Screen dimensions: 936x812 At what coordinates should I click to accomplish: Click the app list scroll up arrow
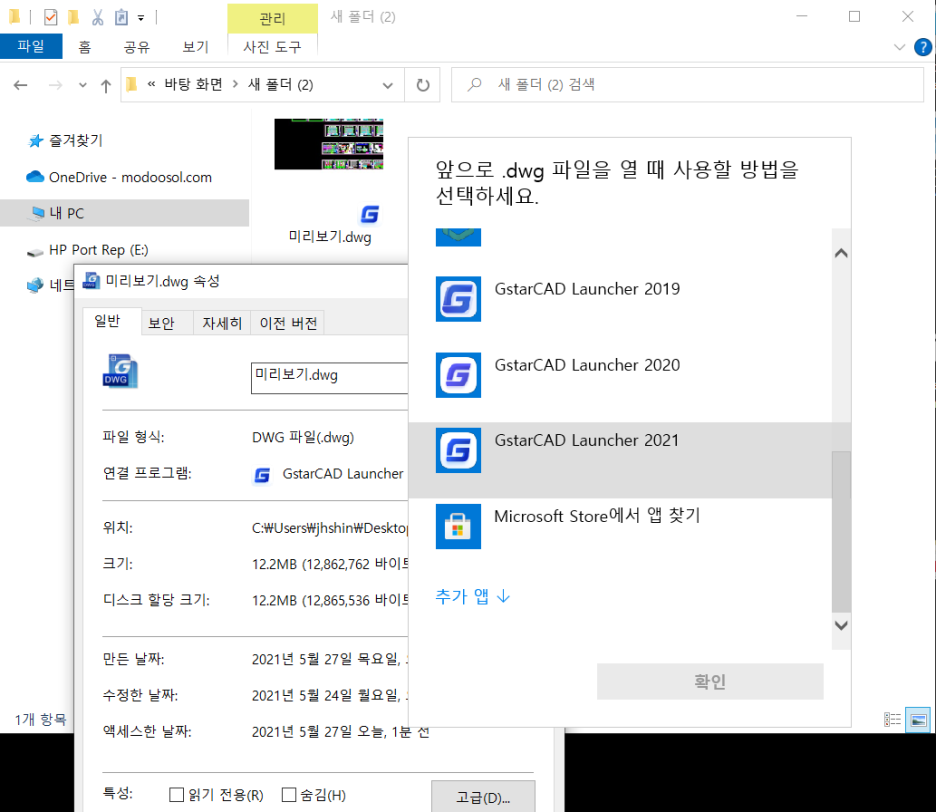[841, 253]
